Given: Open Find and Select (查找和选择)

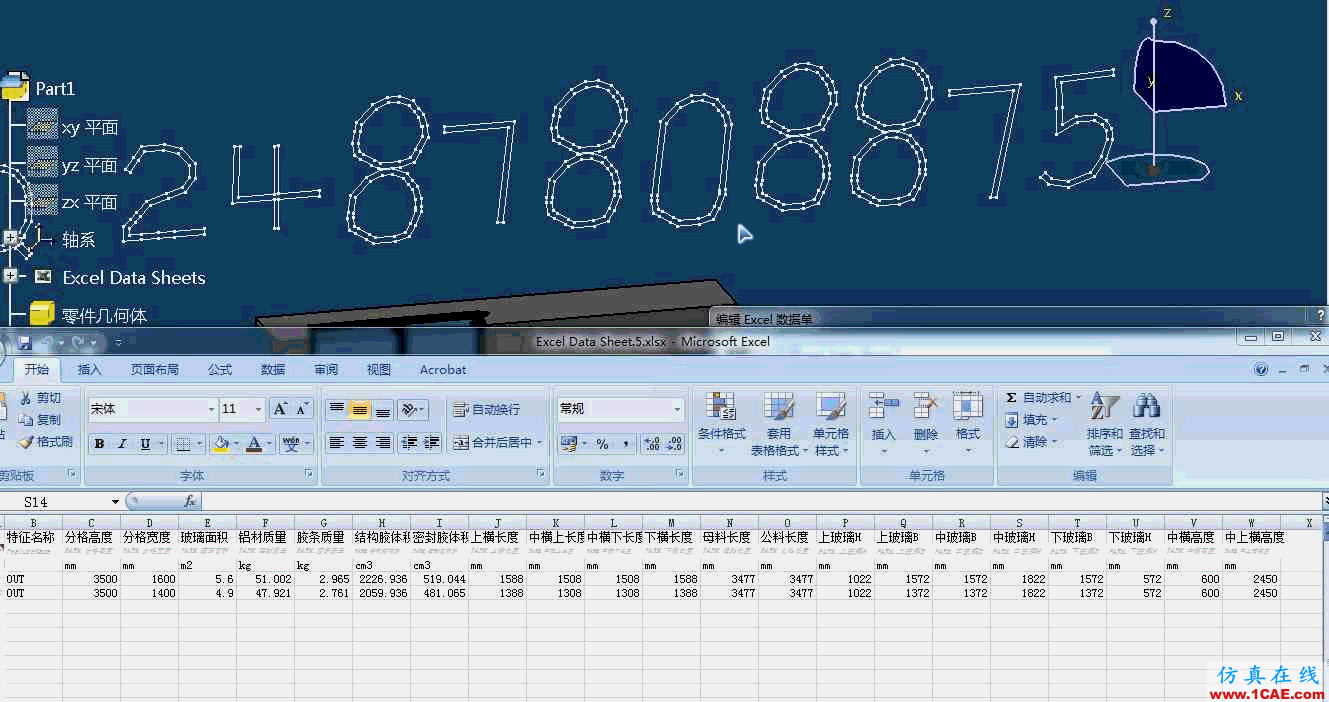Looking at the screenshot, I should 1147,424.
